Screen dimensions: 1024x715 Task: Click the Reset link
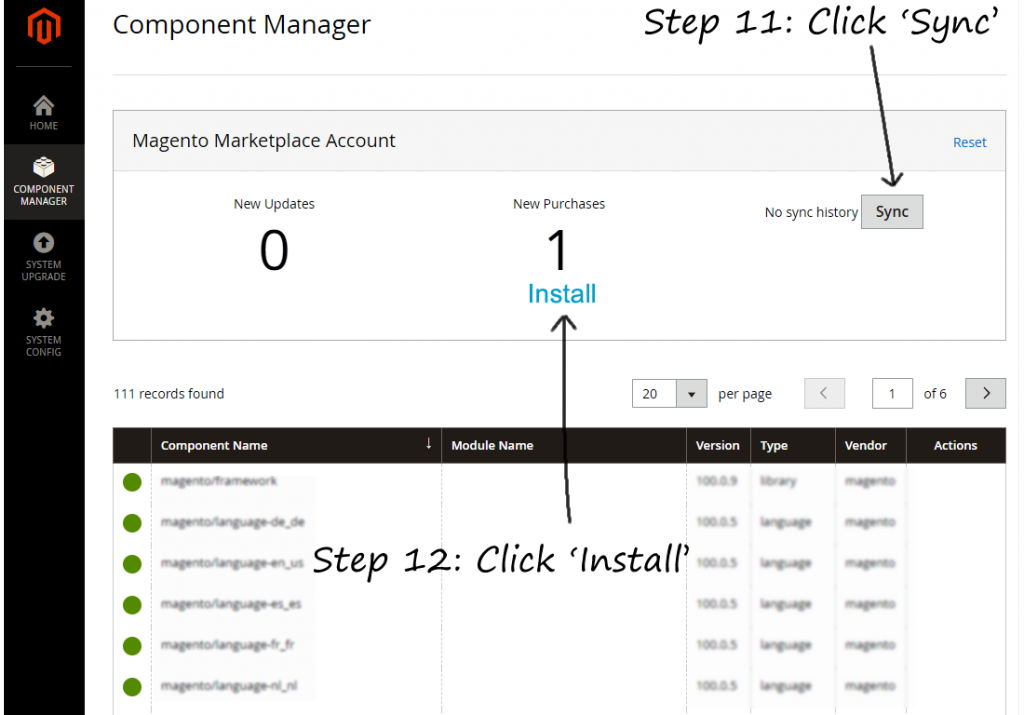969,143
